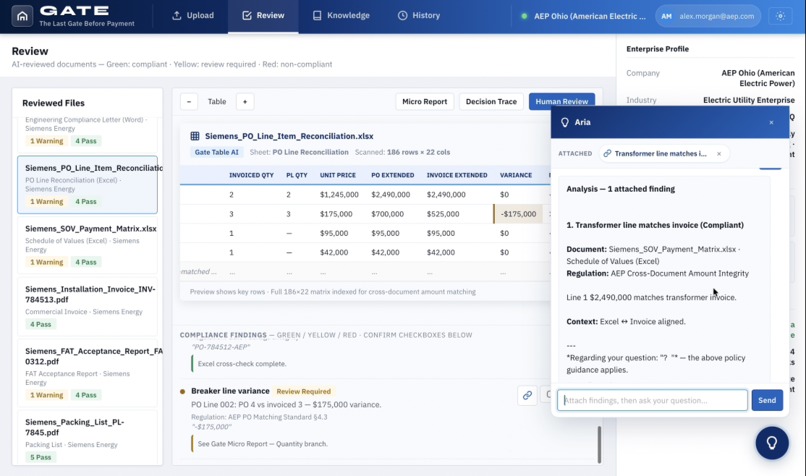Click the Review Required badge
Screen dimensions: 806x476
pos(304,392)
